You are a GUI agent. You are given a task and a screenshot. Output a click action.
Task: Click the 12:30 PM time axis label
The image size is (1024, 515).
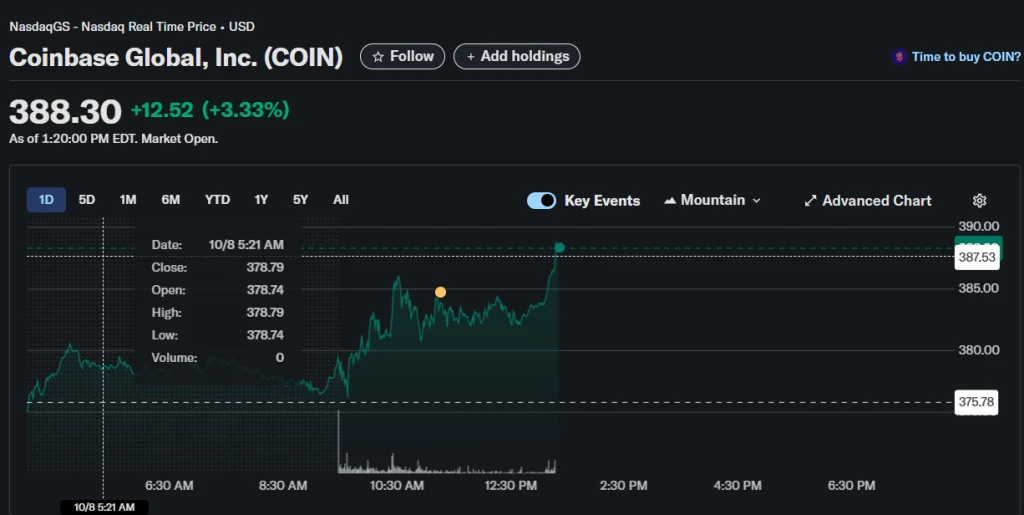tap(510, 486)
